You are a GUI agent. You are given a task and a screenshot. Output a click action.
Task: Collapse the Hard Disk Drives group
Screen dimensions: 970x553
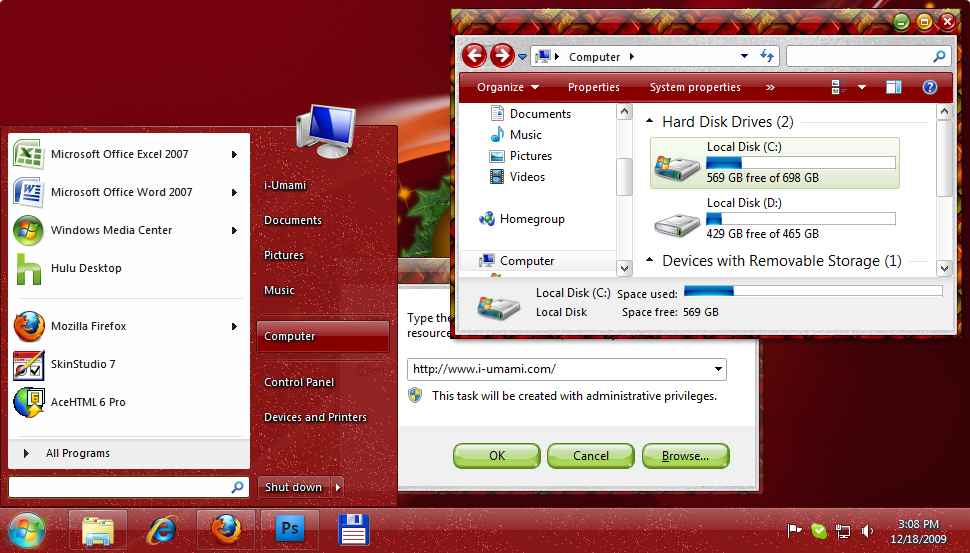tap(646, 122)
